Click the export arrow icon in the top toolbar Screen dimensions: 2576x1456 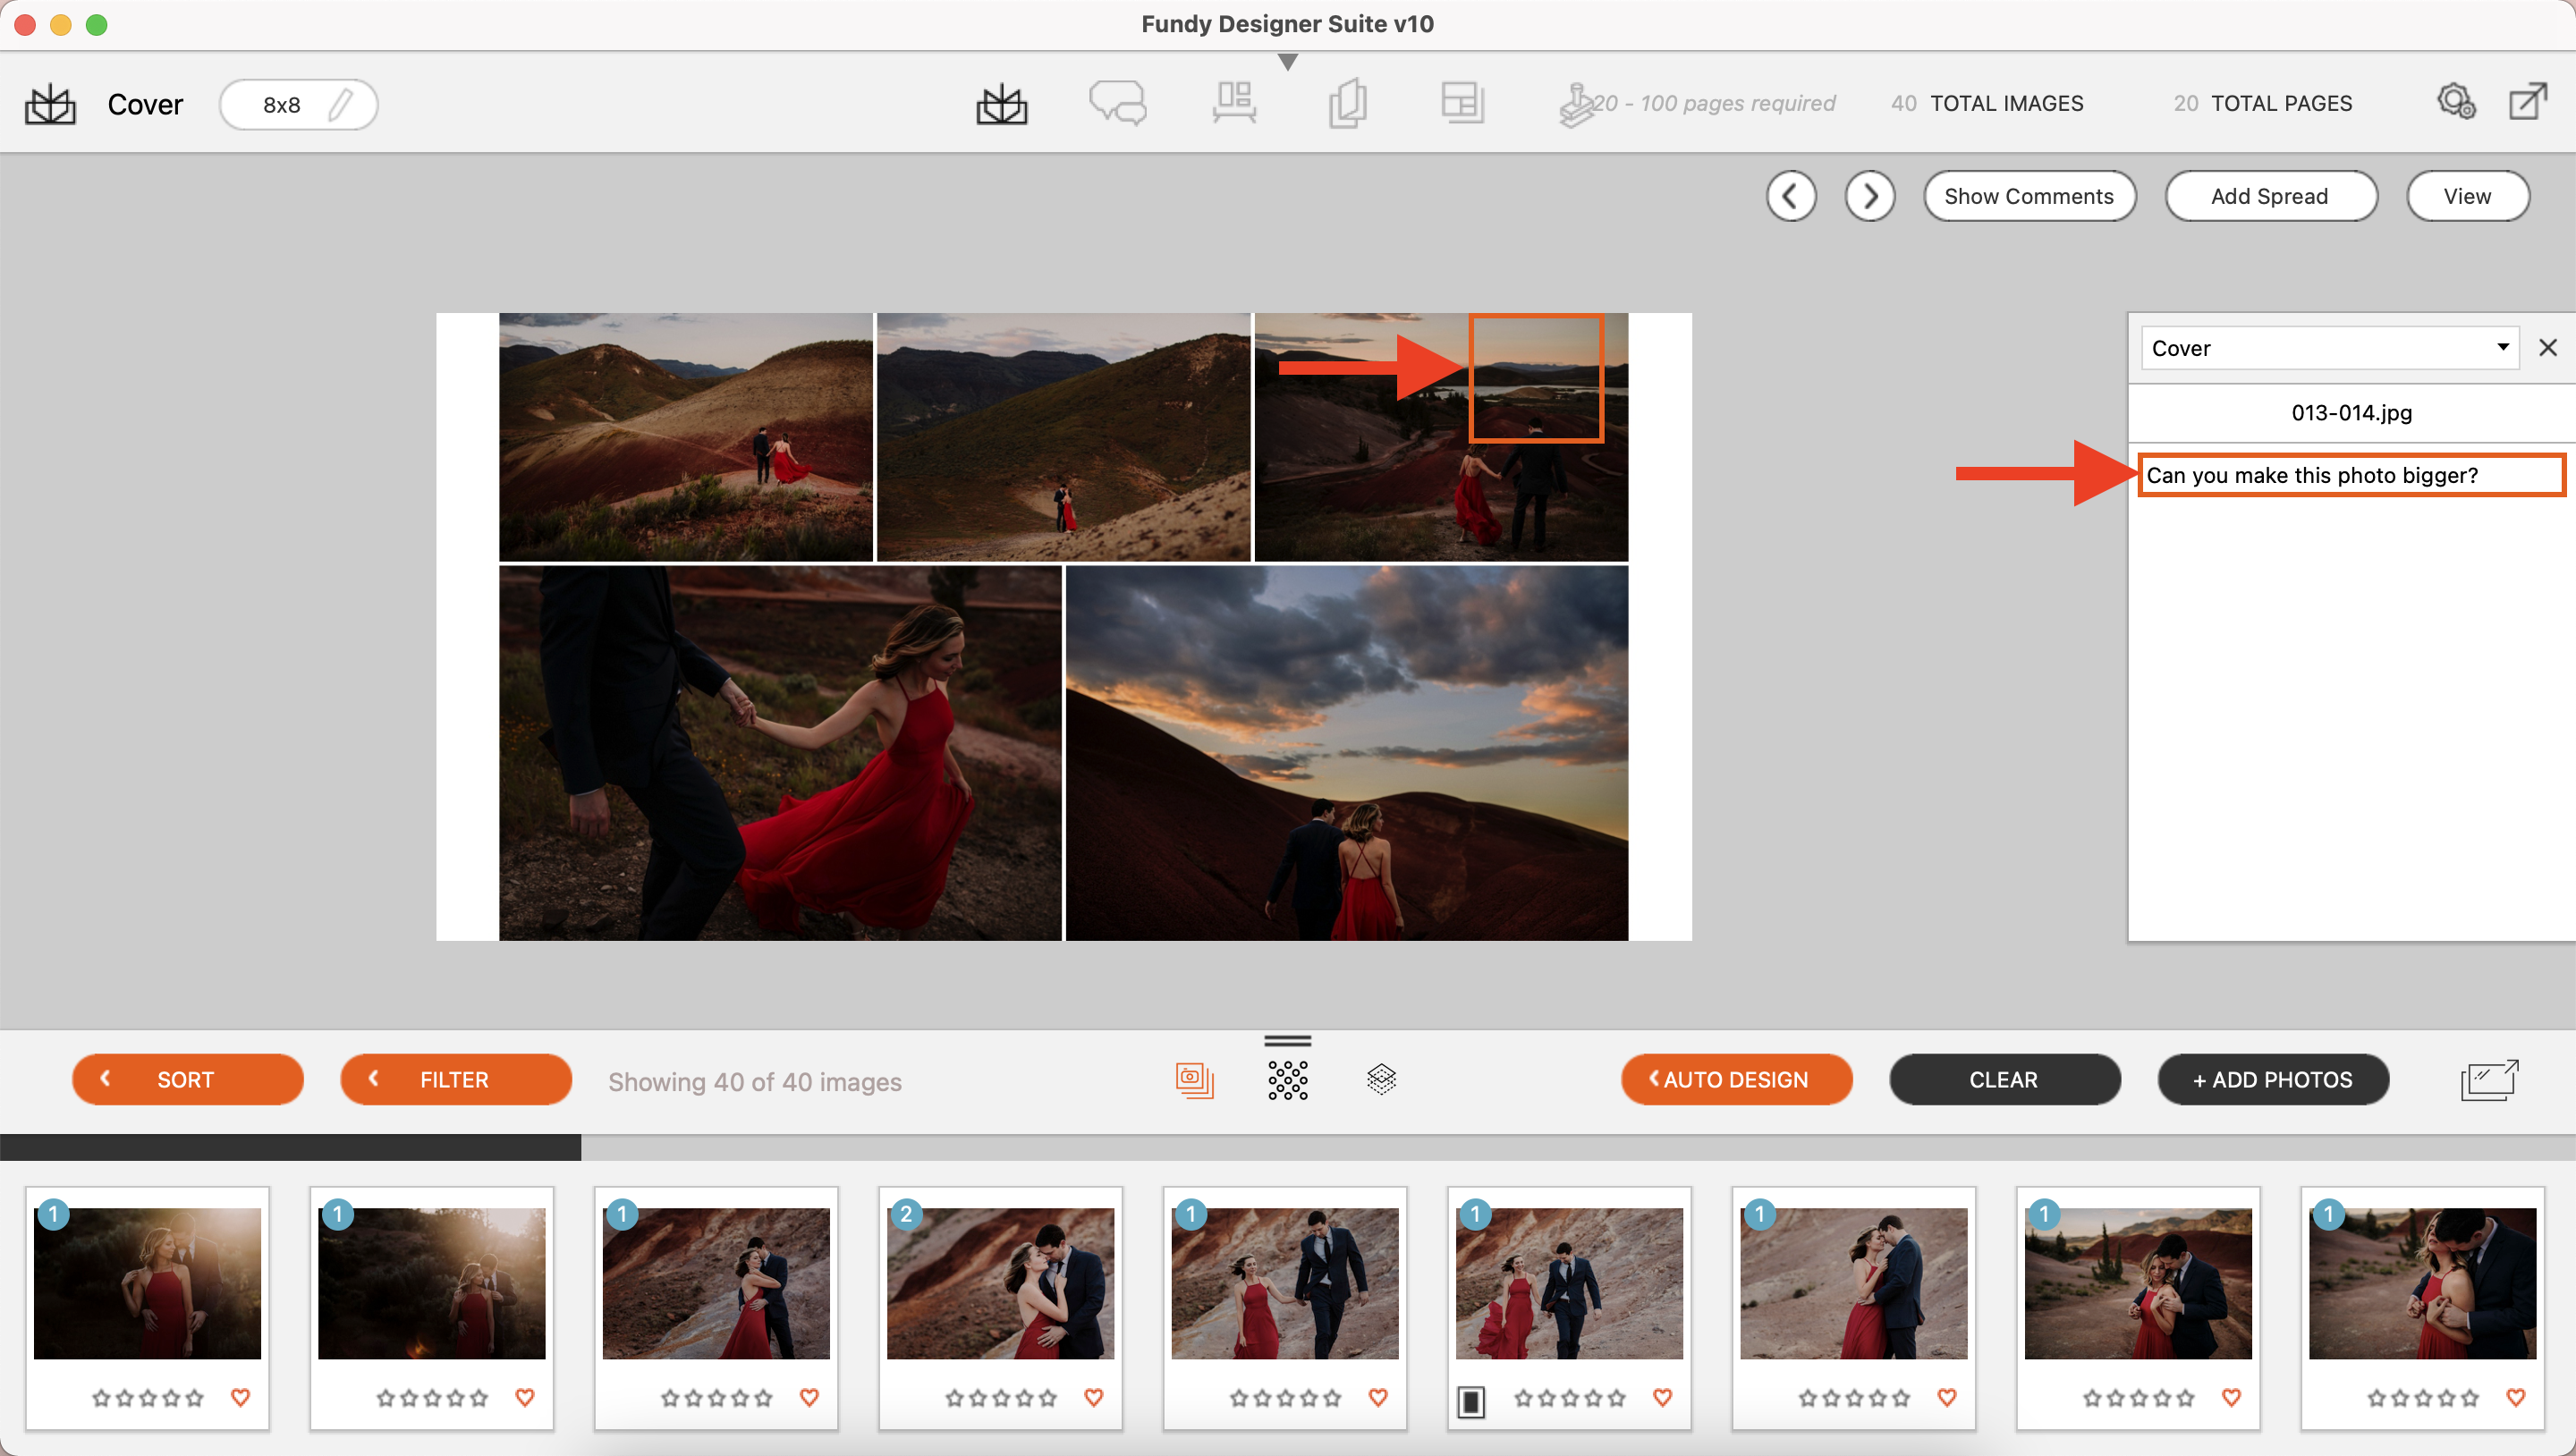[x=2527, y=102]
